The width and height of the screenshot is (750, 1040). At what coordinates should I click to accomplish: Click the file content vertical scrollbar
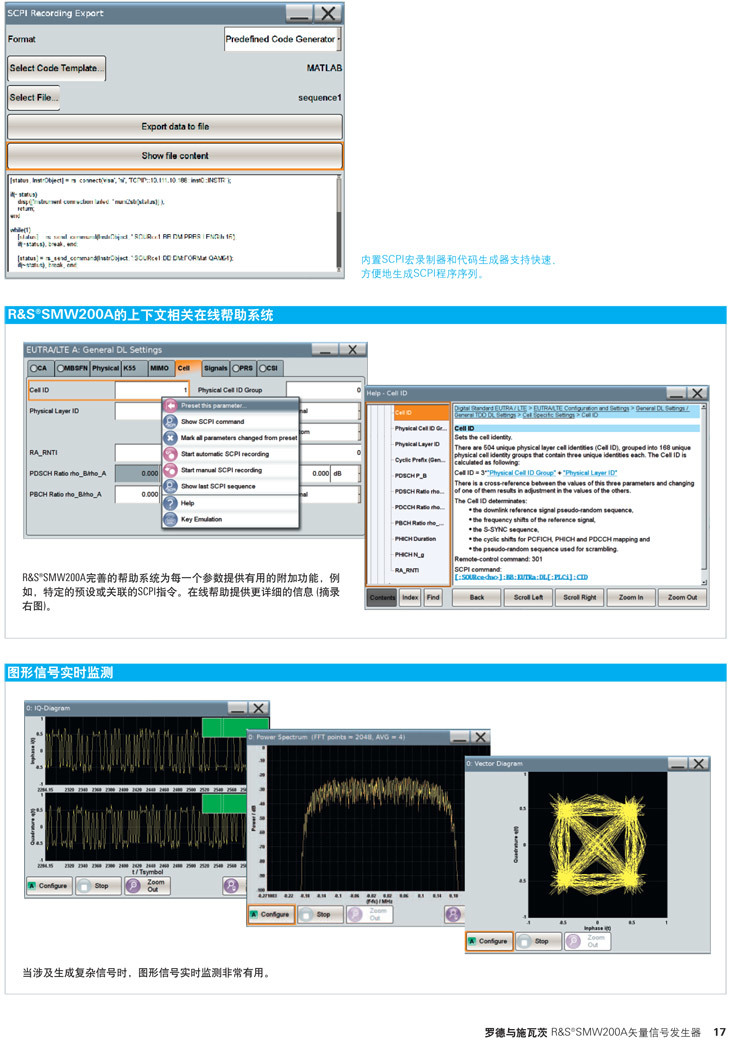(x=340, y=224)
